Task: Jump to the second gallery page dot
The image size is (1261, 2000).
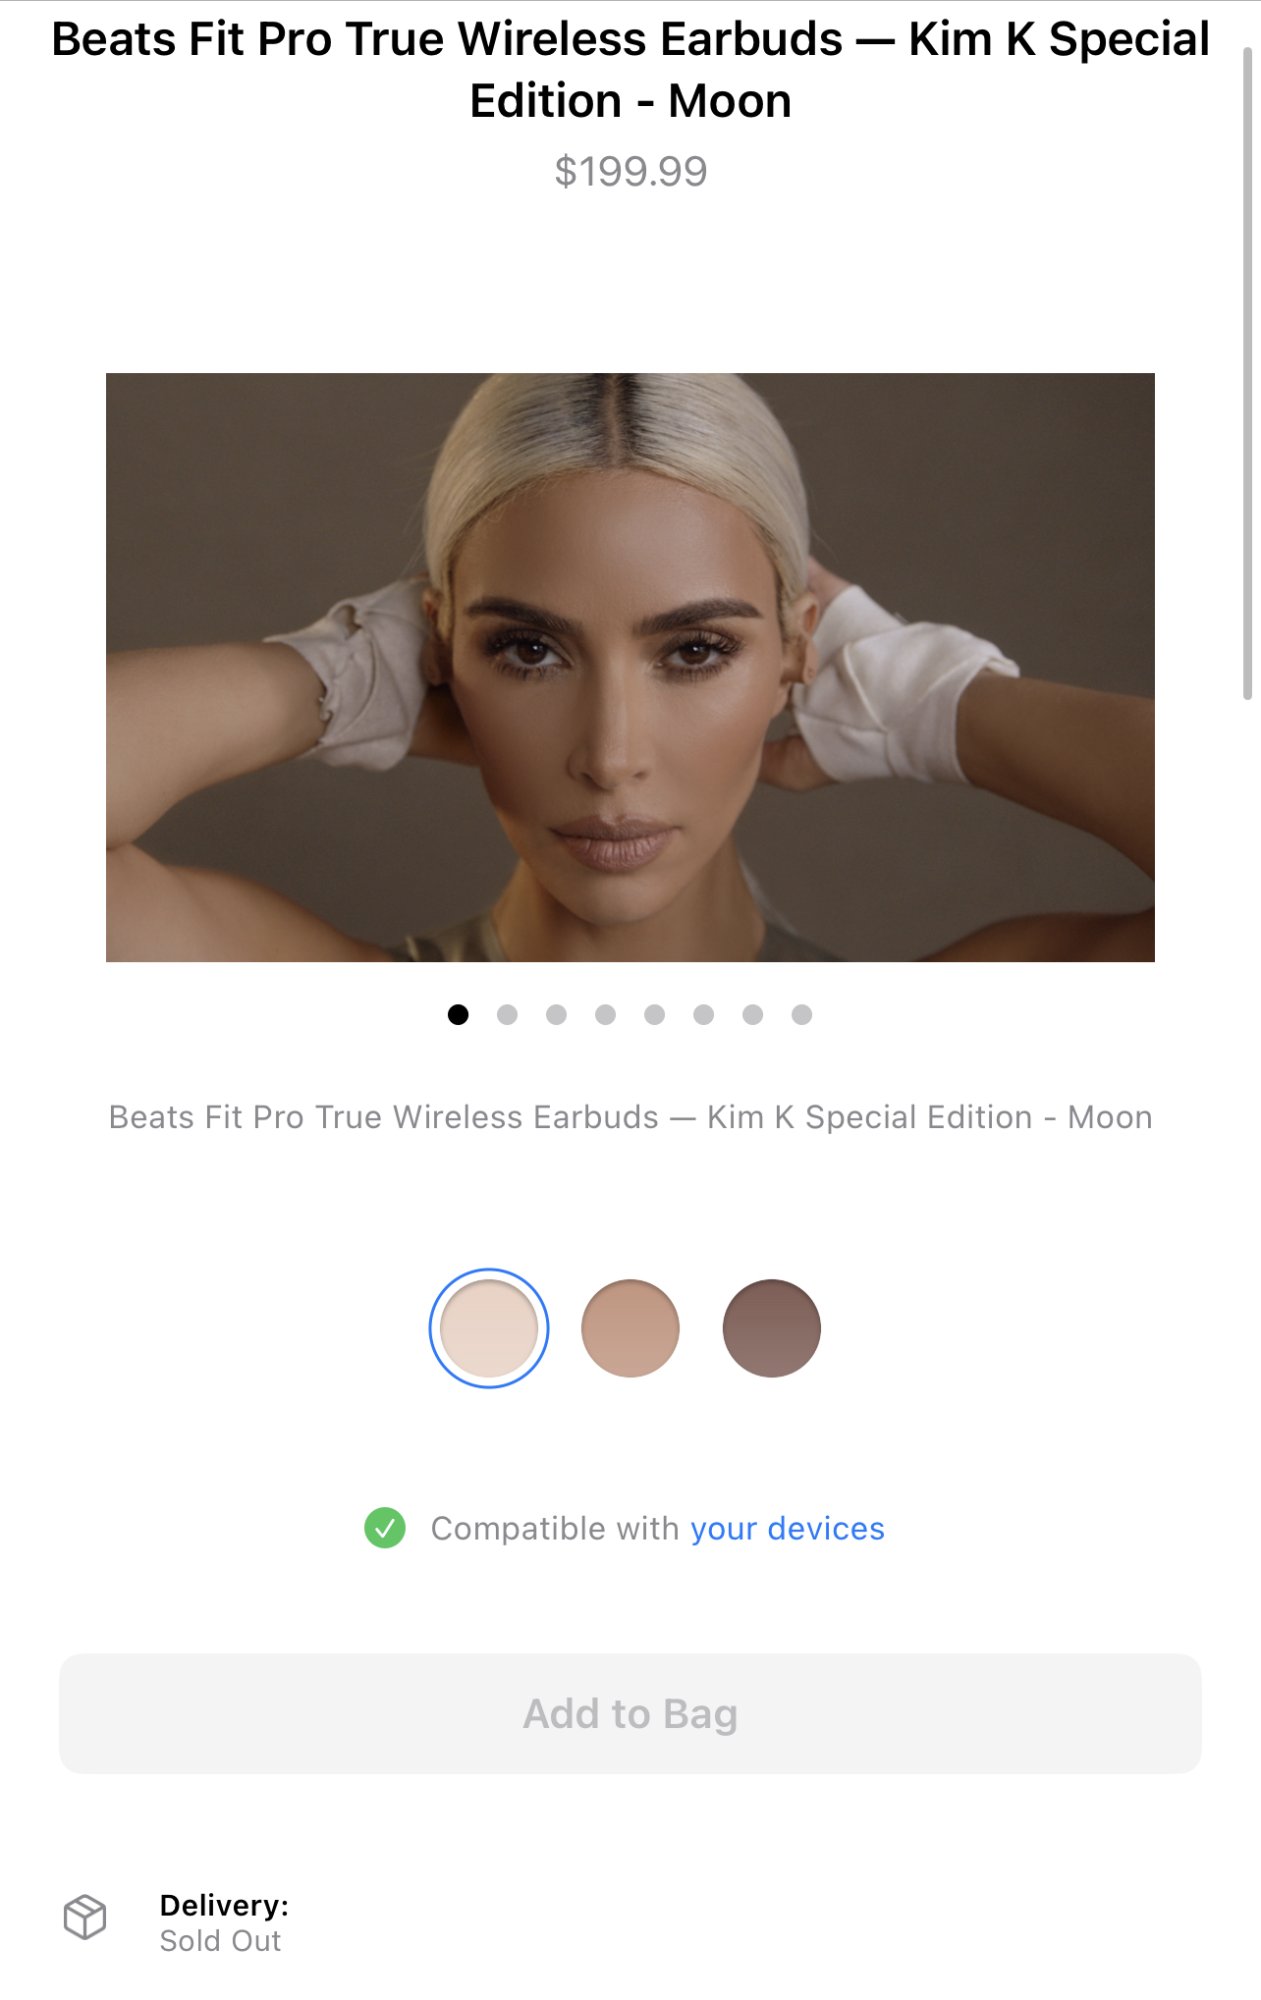Action: (x=507, y=1015)
